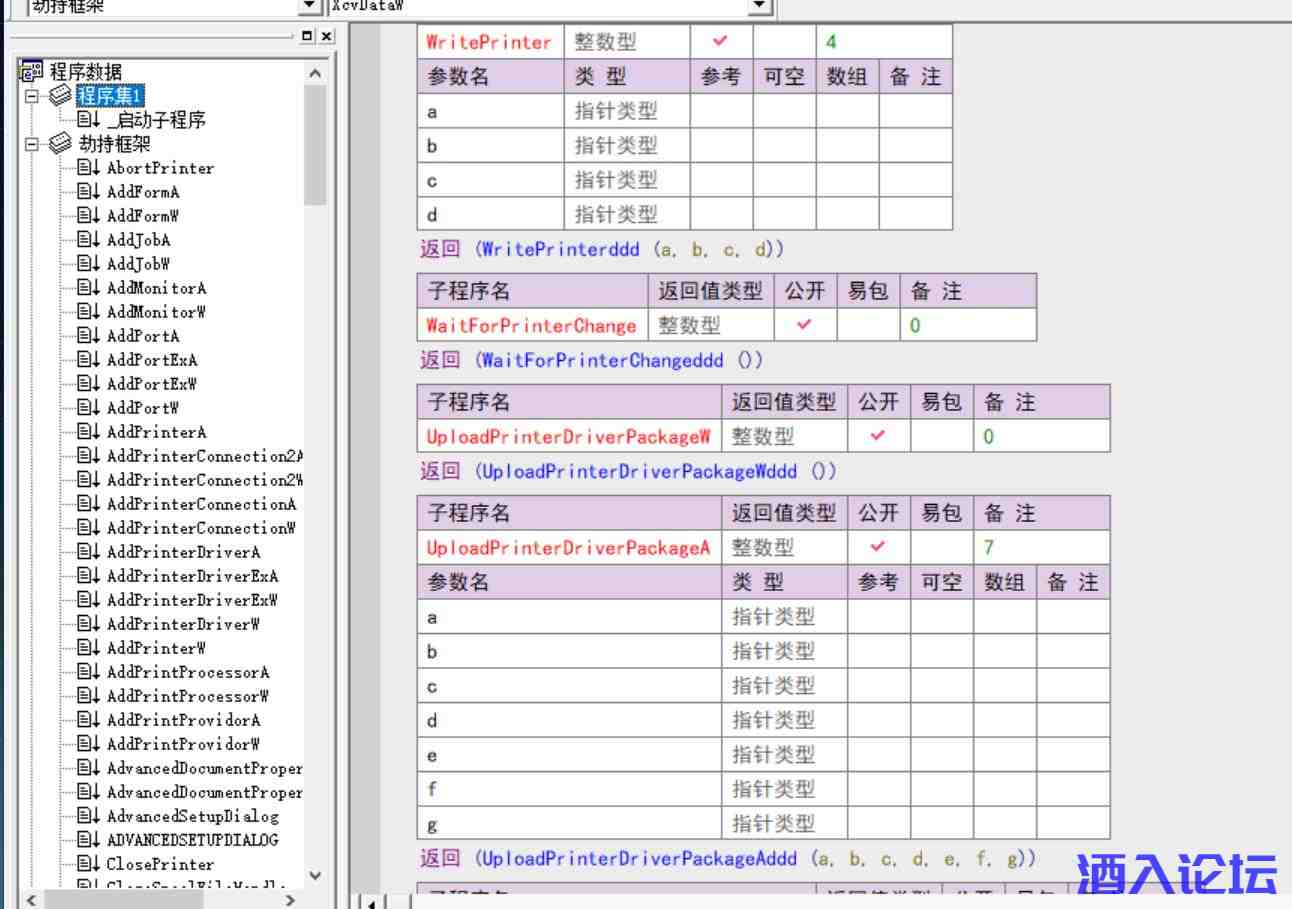The image size is (1292, 909).
Task: Select AddFormA in the tree
Action: pos(143,192)
